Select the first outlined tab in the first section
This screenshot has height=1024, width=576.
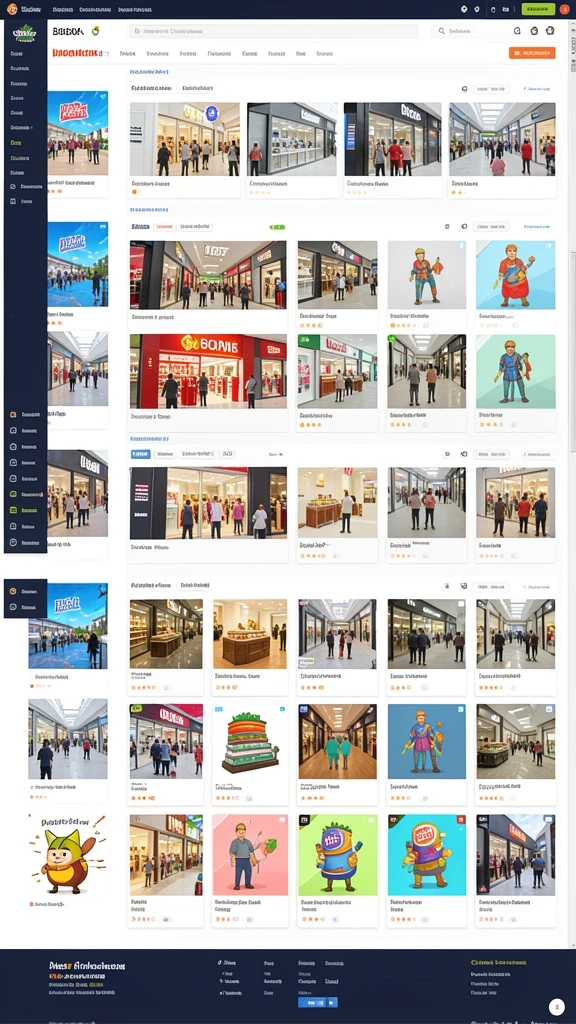[152, 88]
